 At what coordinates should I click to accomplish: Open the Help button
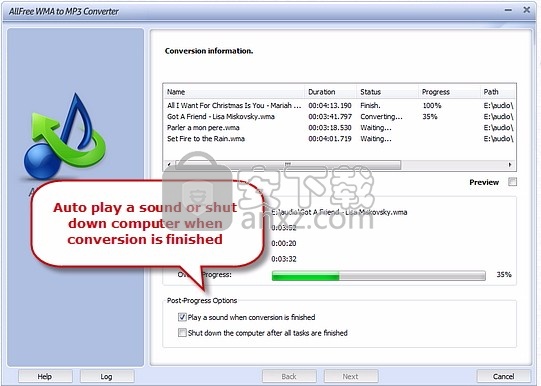point(45,376)
